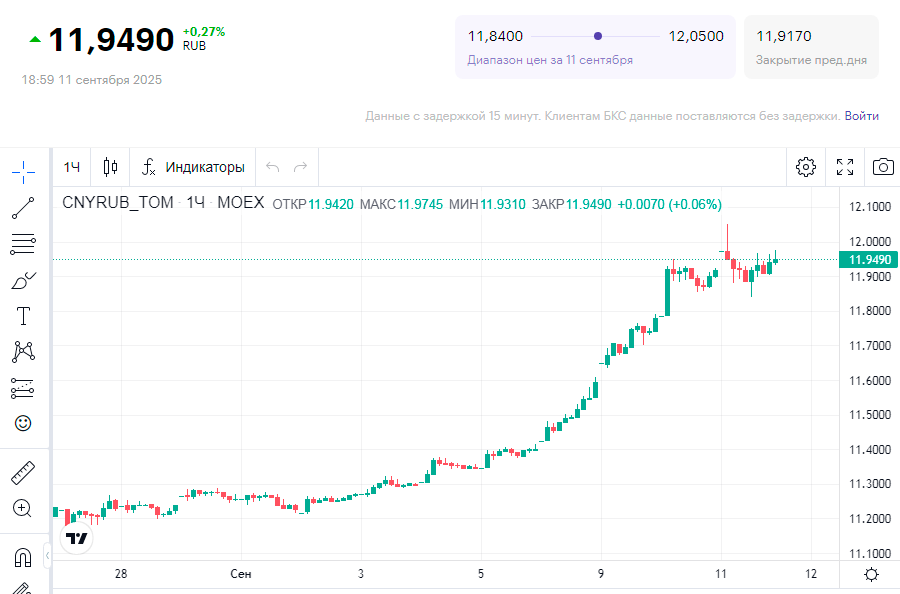Click the Войти login link
This screenshot has width=900, height=594.
pyautogui.click(x=861, y=116)
